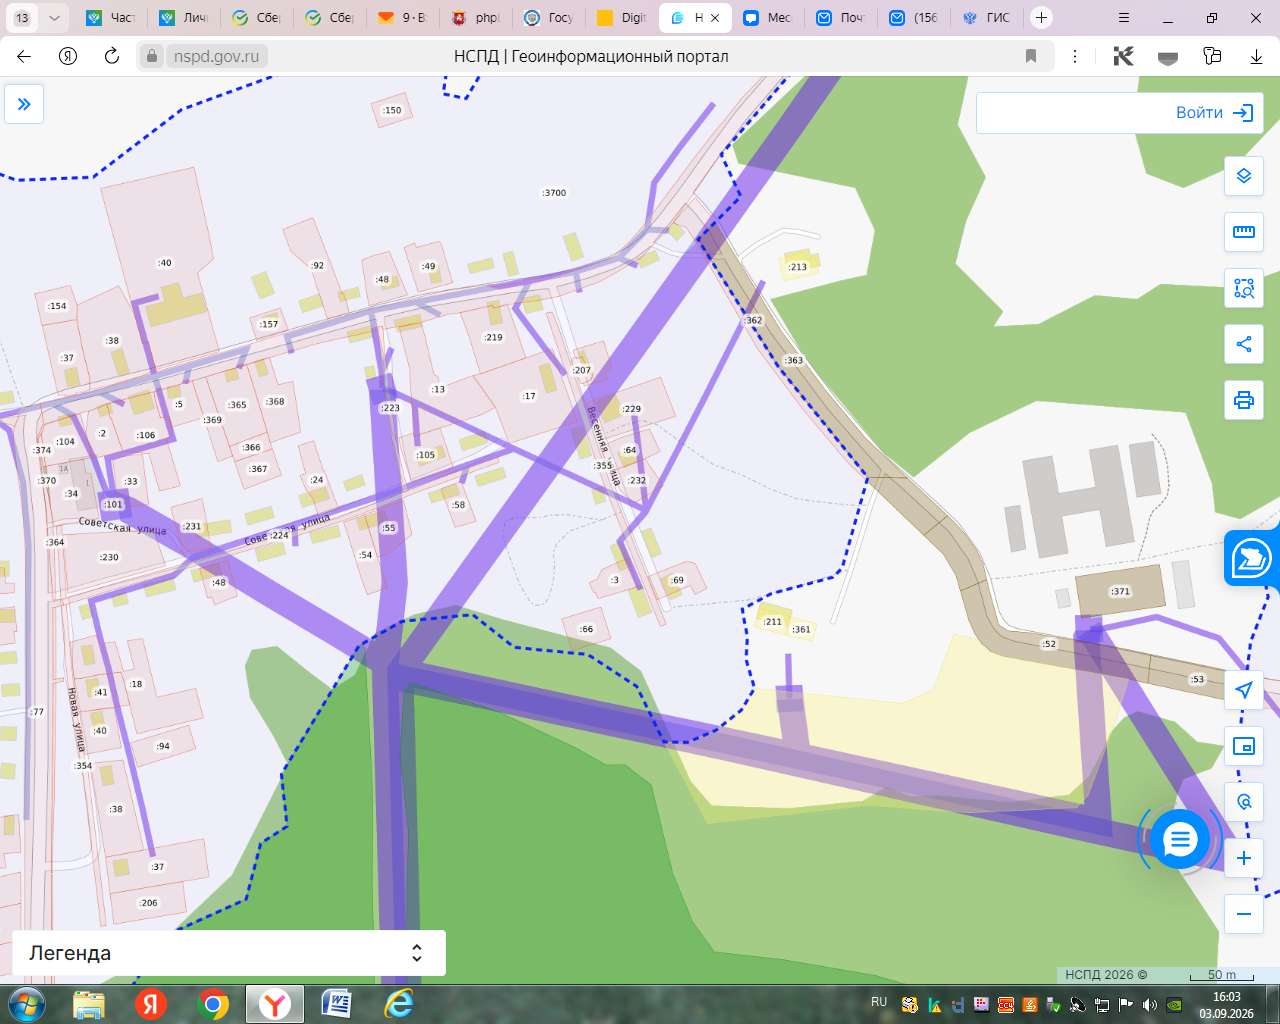This screenshot has width=1280, height=1024.
Task: Click the share map icon
Action: [1244, 344]
